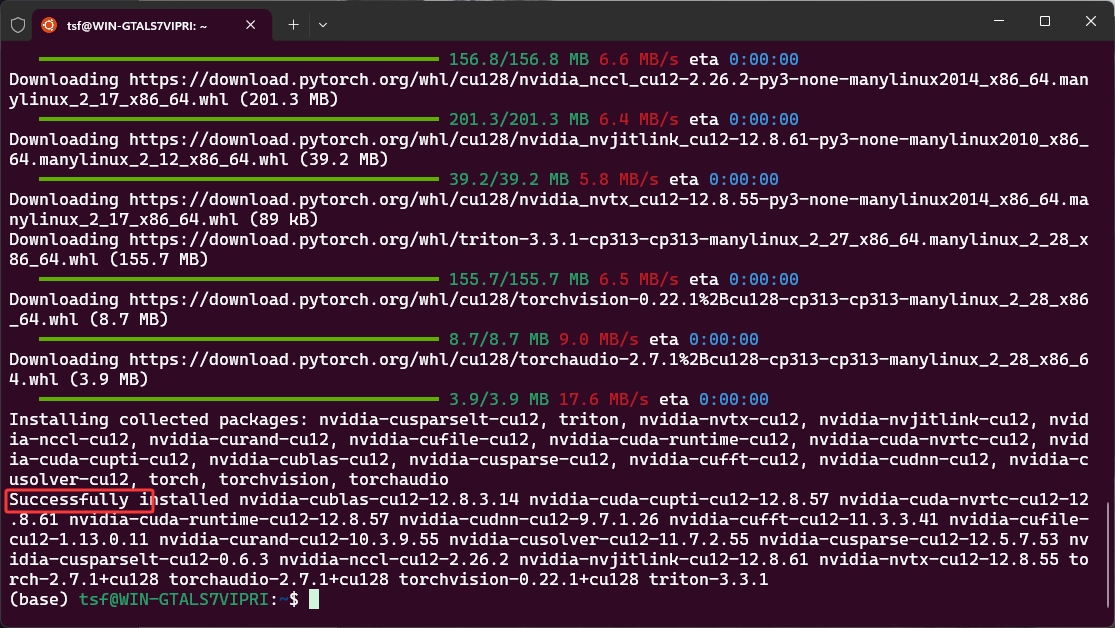Open a new terminal tab with plus button
This screenshot has width=1115, height=628.
[x=293, y=25]
